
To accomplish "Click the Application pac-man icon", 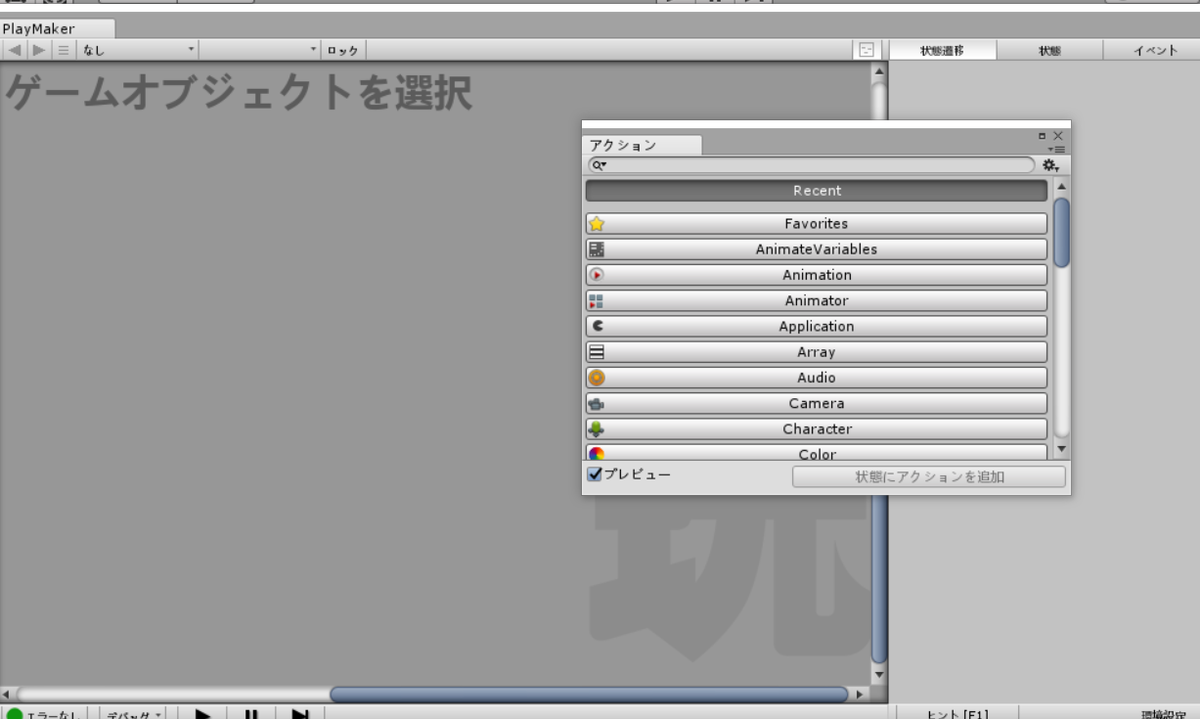I will [597, 326].
